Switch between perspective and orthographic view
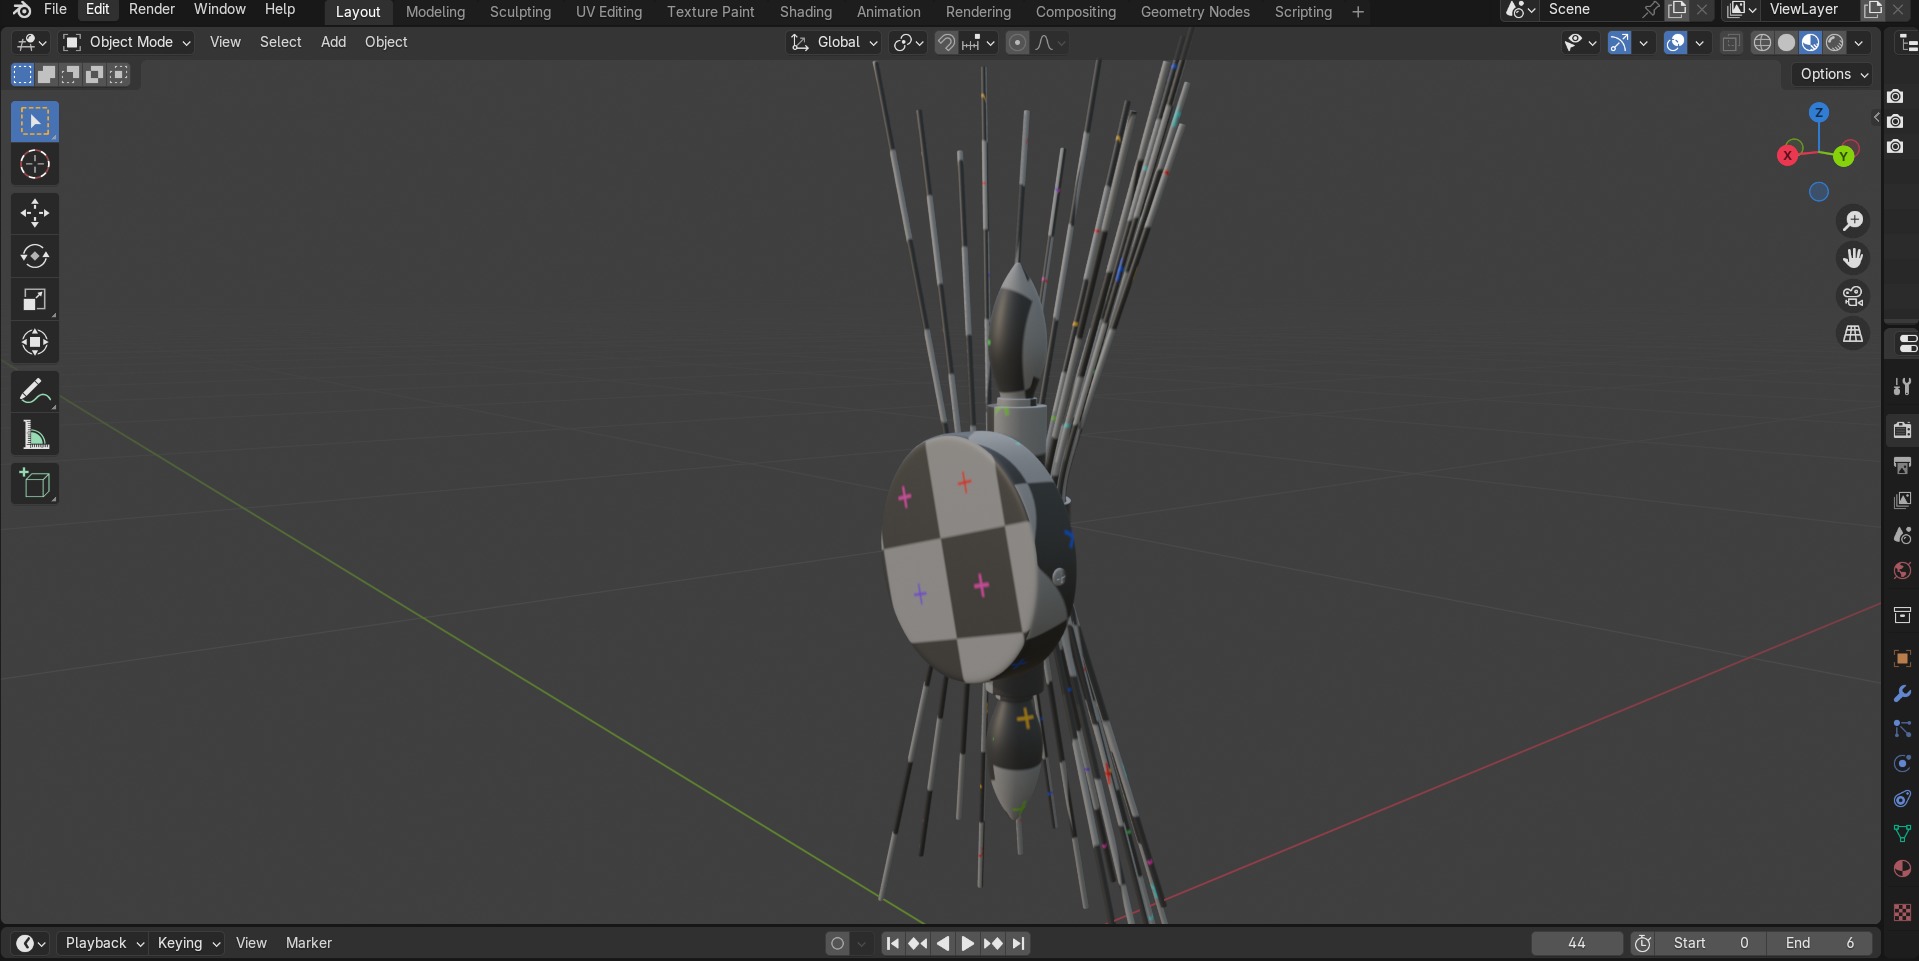This screenshot has width=1919, height=961. click(1853, 334)
